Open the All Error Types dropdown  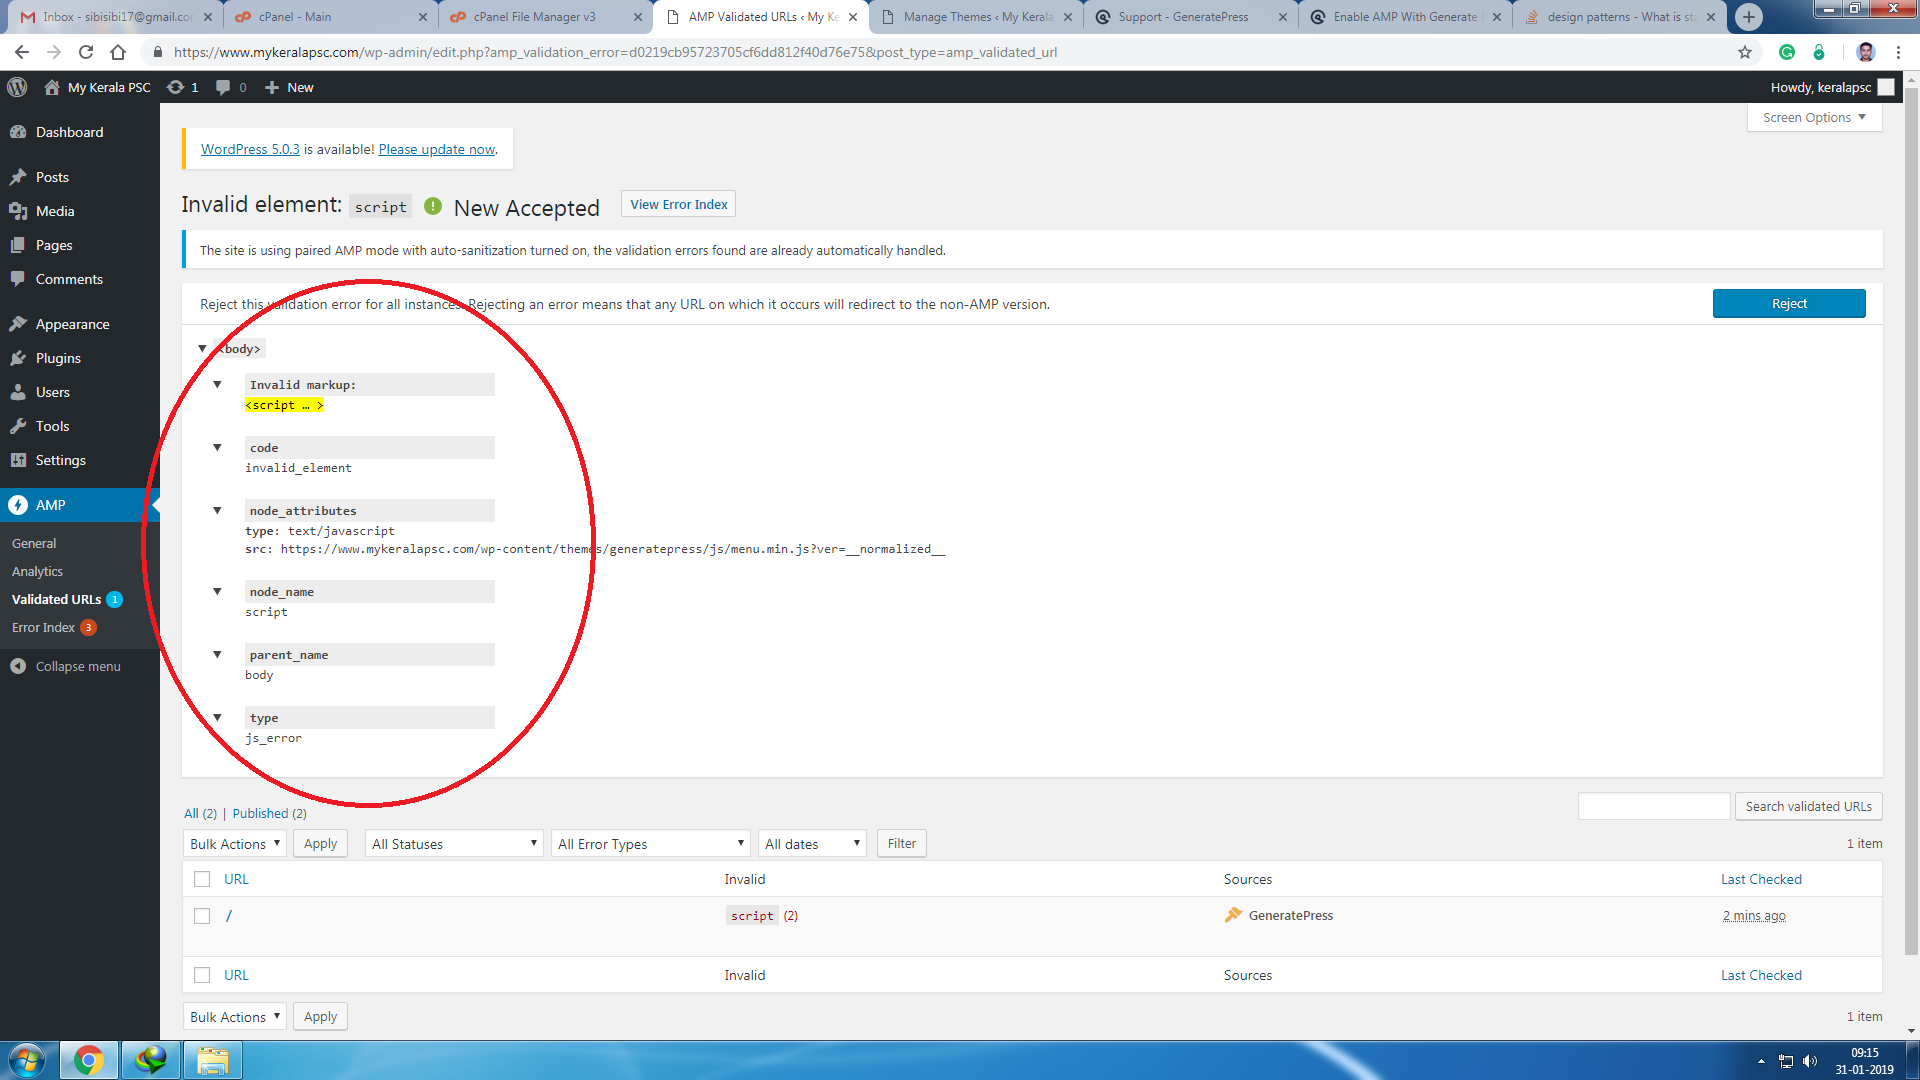coord(651,844)
